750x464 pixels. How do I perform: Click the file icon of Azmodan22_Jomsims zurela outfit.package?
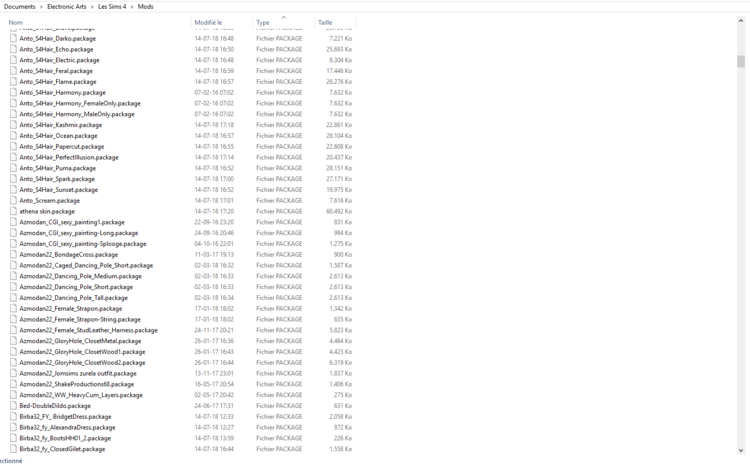point(13,373)
